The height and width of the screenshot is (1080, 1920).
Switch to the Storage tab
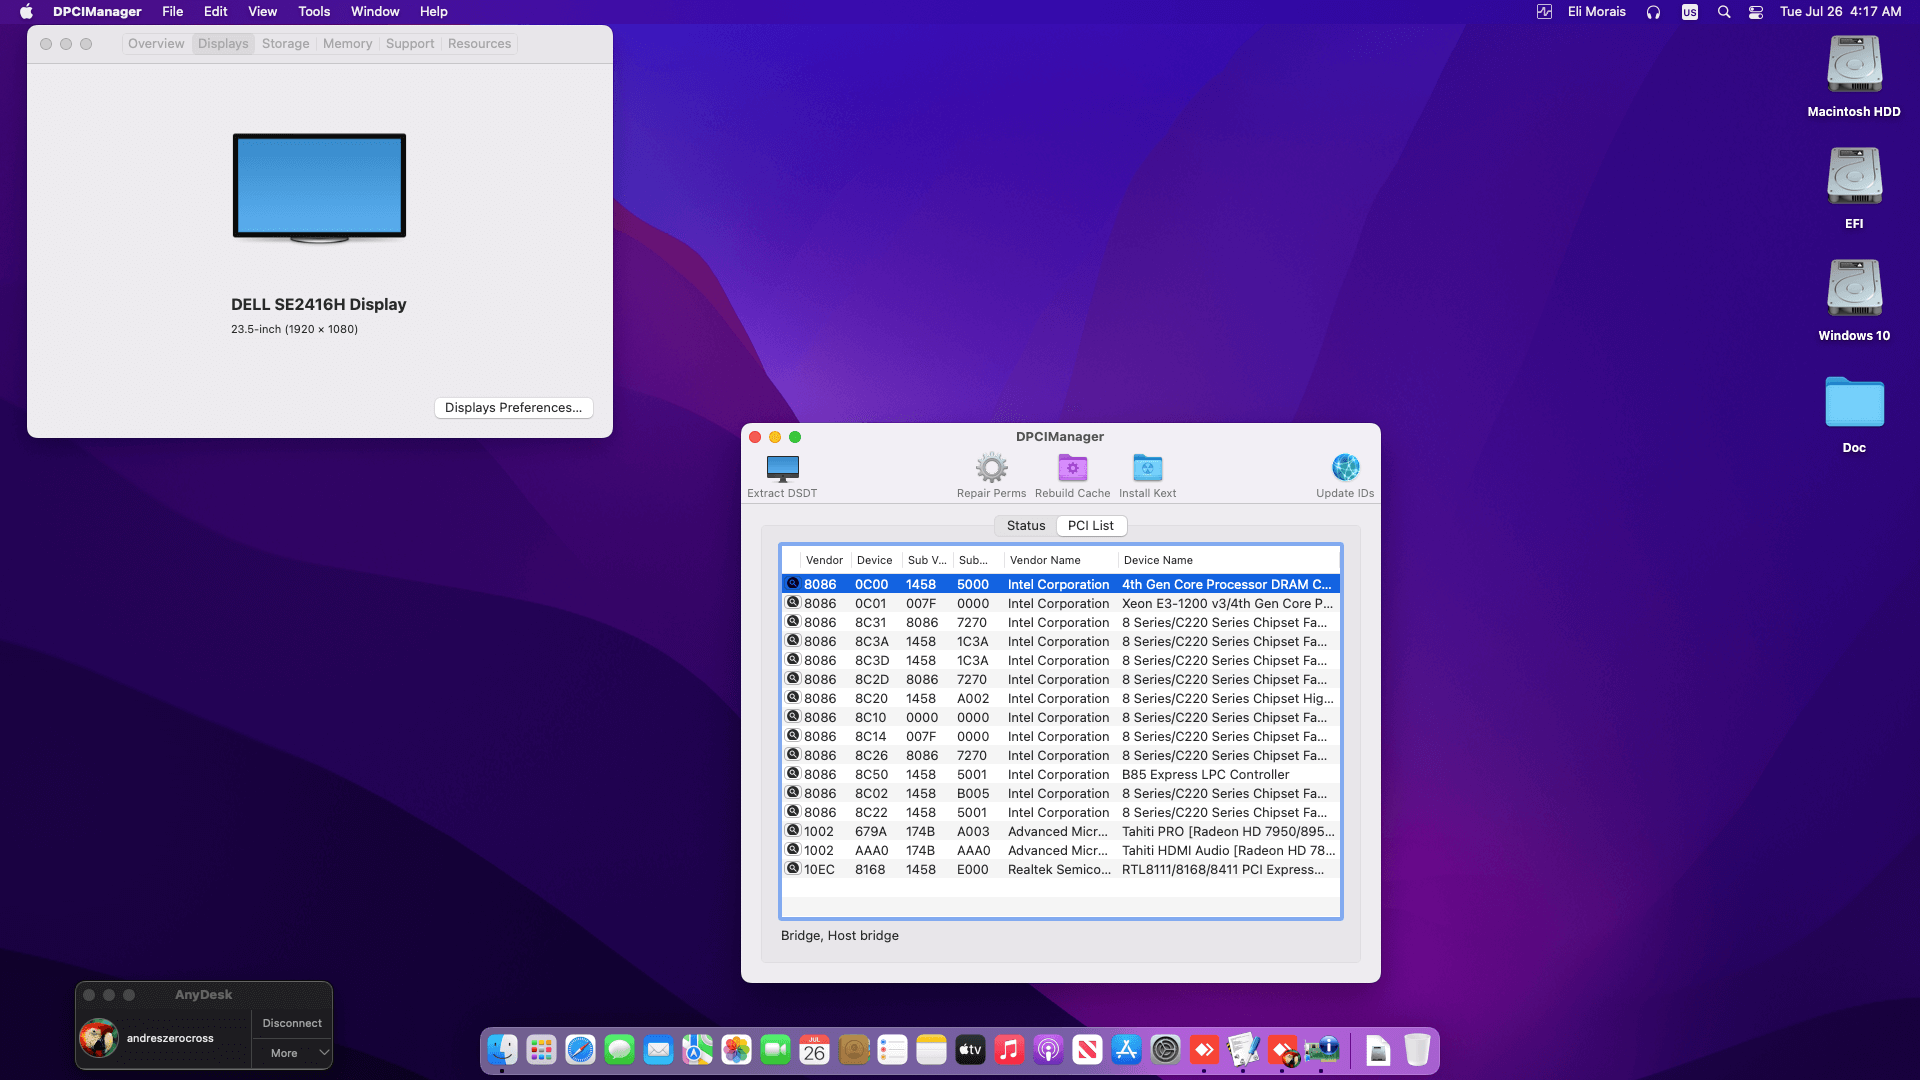[x=285, y=44]
